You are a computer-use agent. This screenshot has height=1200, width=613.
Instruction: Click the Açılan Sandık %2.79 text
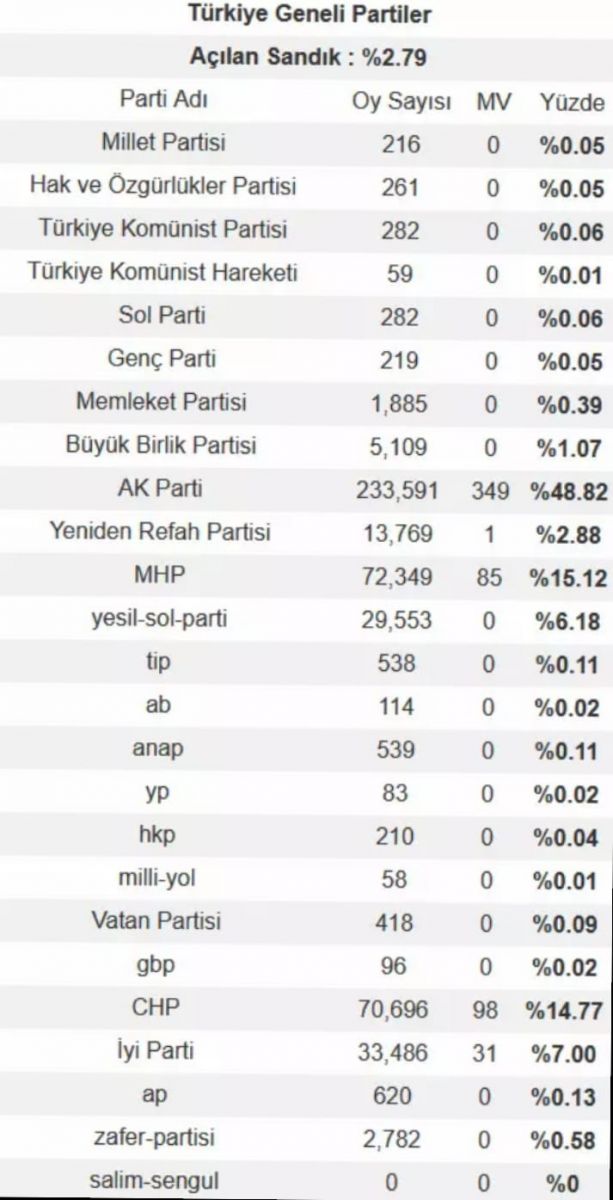coord(309,58)
